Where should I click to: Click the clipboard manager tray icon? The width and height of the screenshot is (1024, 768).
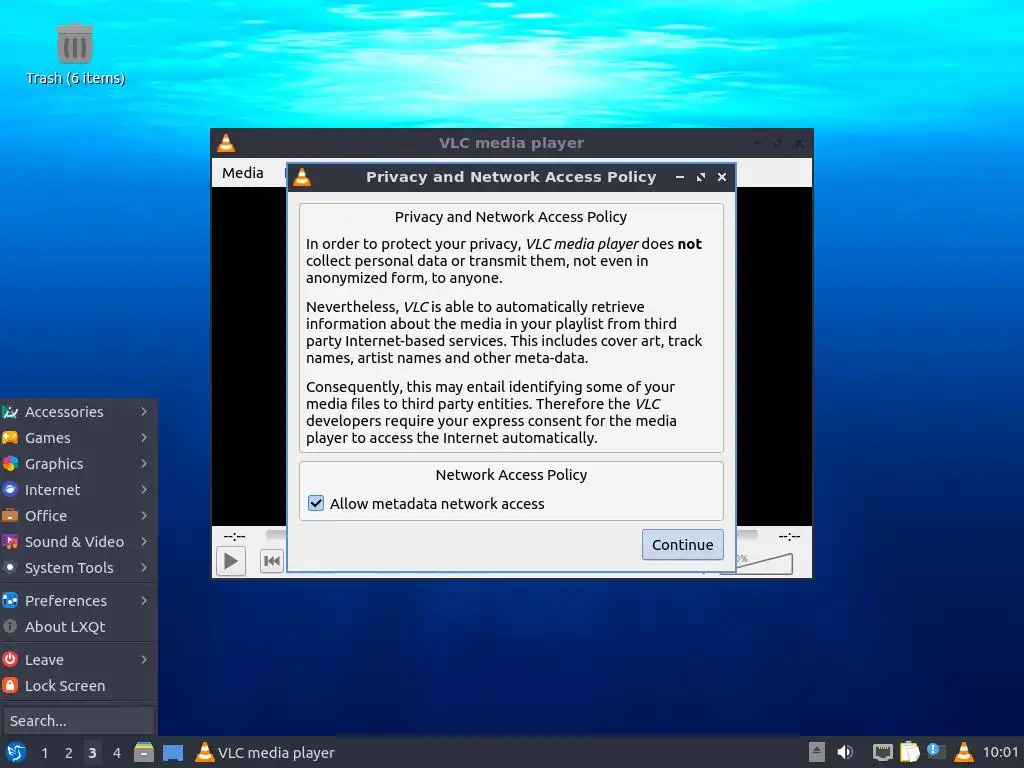point(910,752)
